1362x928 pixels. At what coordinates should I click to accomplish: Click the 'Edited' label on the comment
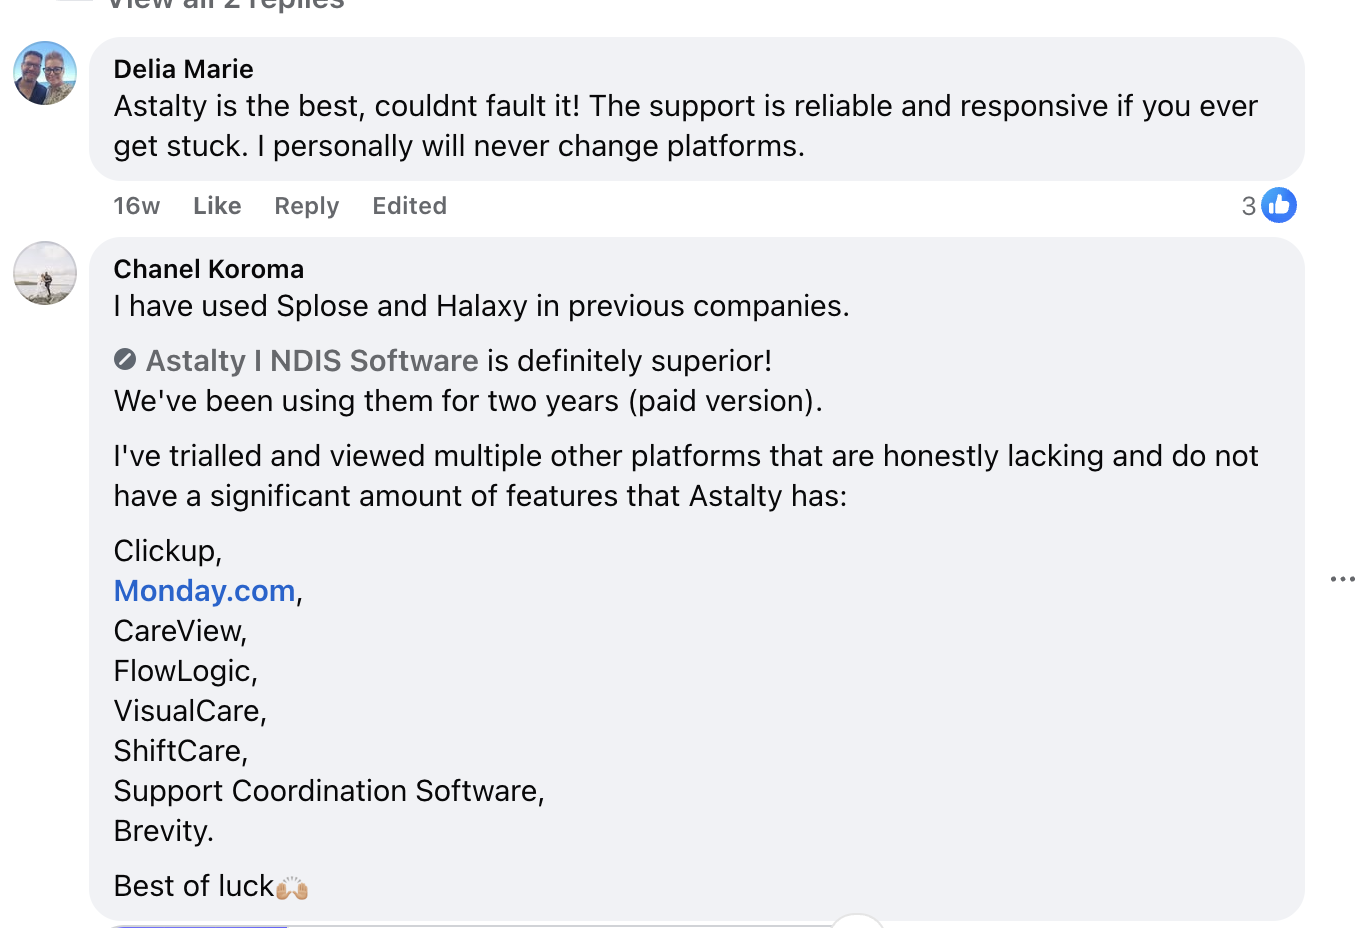click(x=409, y=205)
